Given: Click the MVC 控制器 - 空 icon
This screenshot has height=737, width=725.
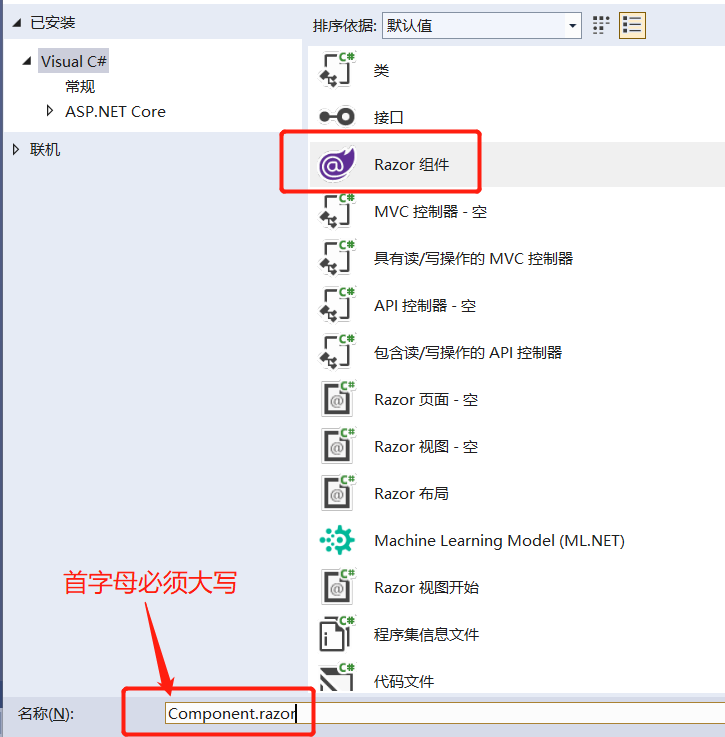Looking at the screenshot, I should pos(337,211).
